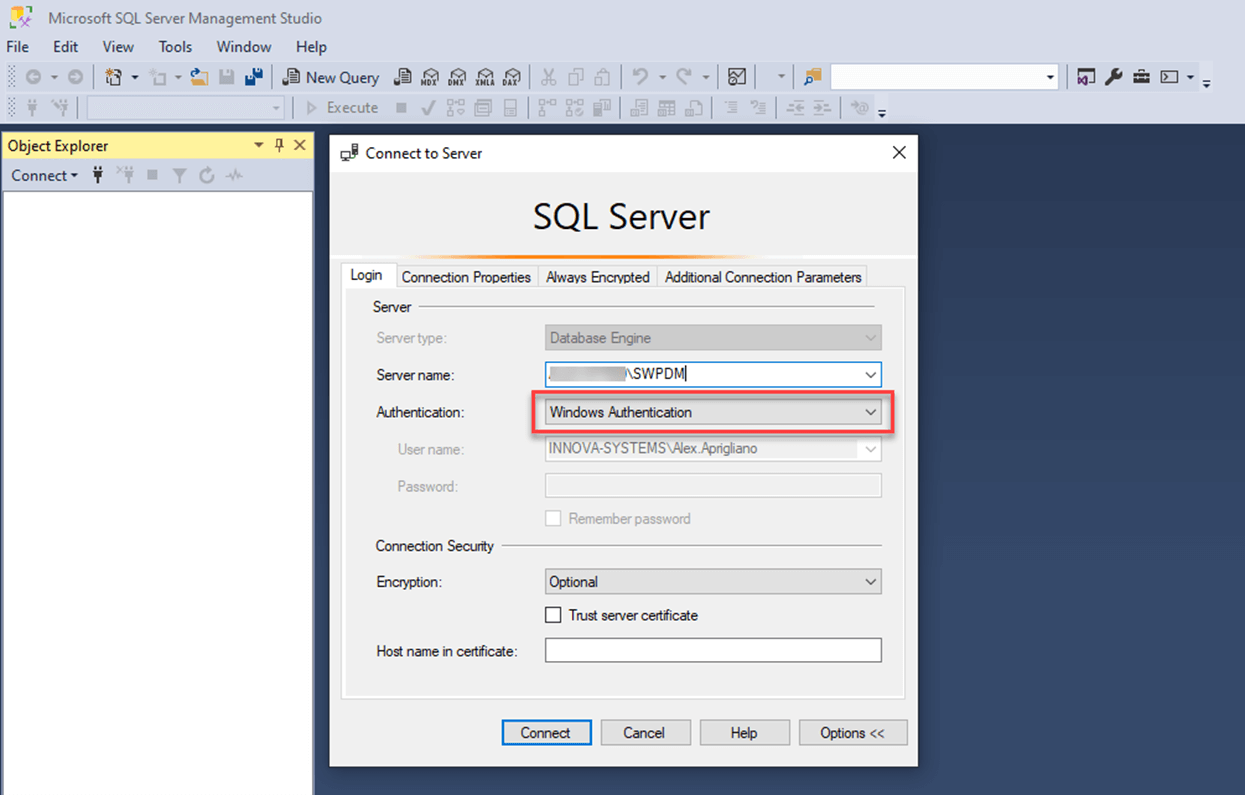Open the Tools menu
This screenshot has width=1245, height=795.
[175, 46]
